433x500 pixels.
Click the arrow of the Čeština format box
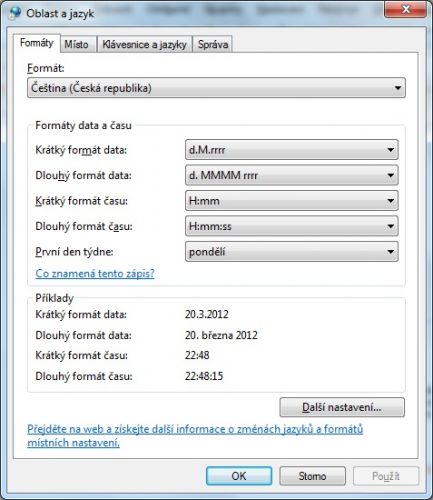398,88
